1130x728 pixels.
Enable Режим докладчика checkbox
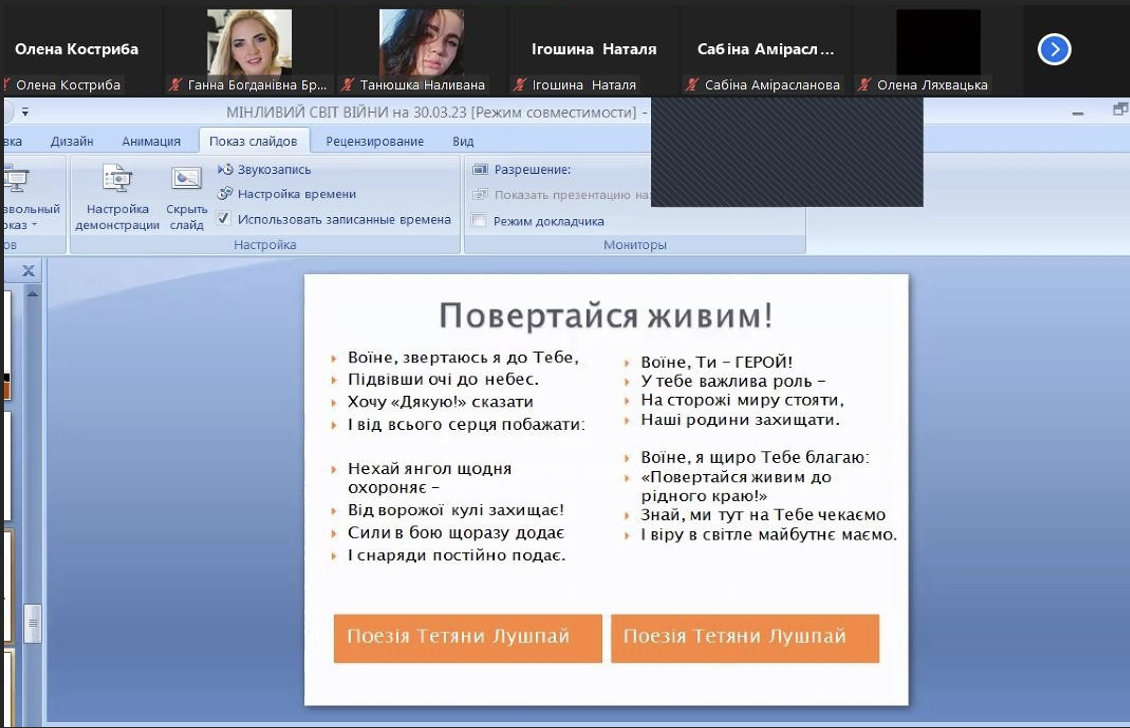pyautogui.click(x=479, y=221)
